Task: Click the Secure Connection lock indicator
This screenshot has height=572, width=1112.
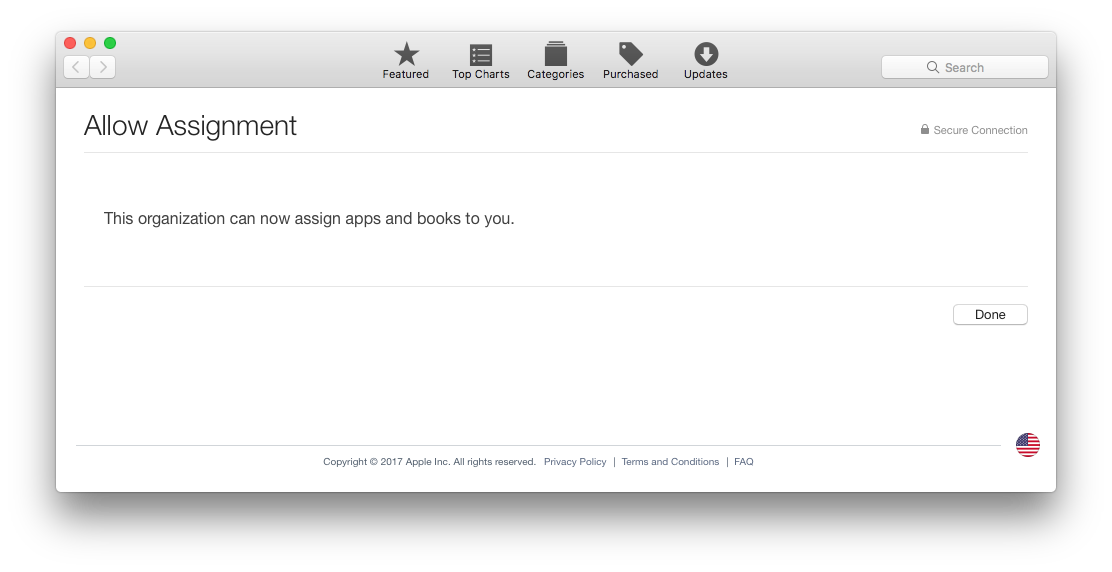Action: pyautogui.click(x=974, y=130)
